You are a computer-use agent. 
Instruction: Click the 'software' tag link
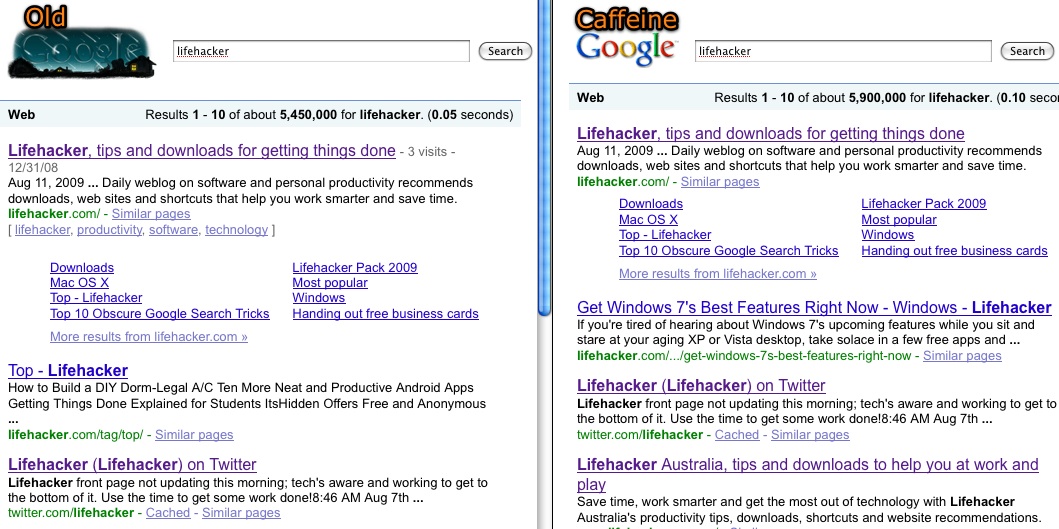174,230
